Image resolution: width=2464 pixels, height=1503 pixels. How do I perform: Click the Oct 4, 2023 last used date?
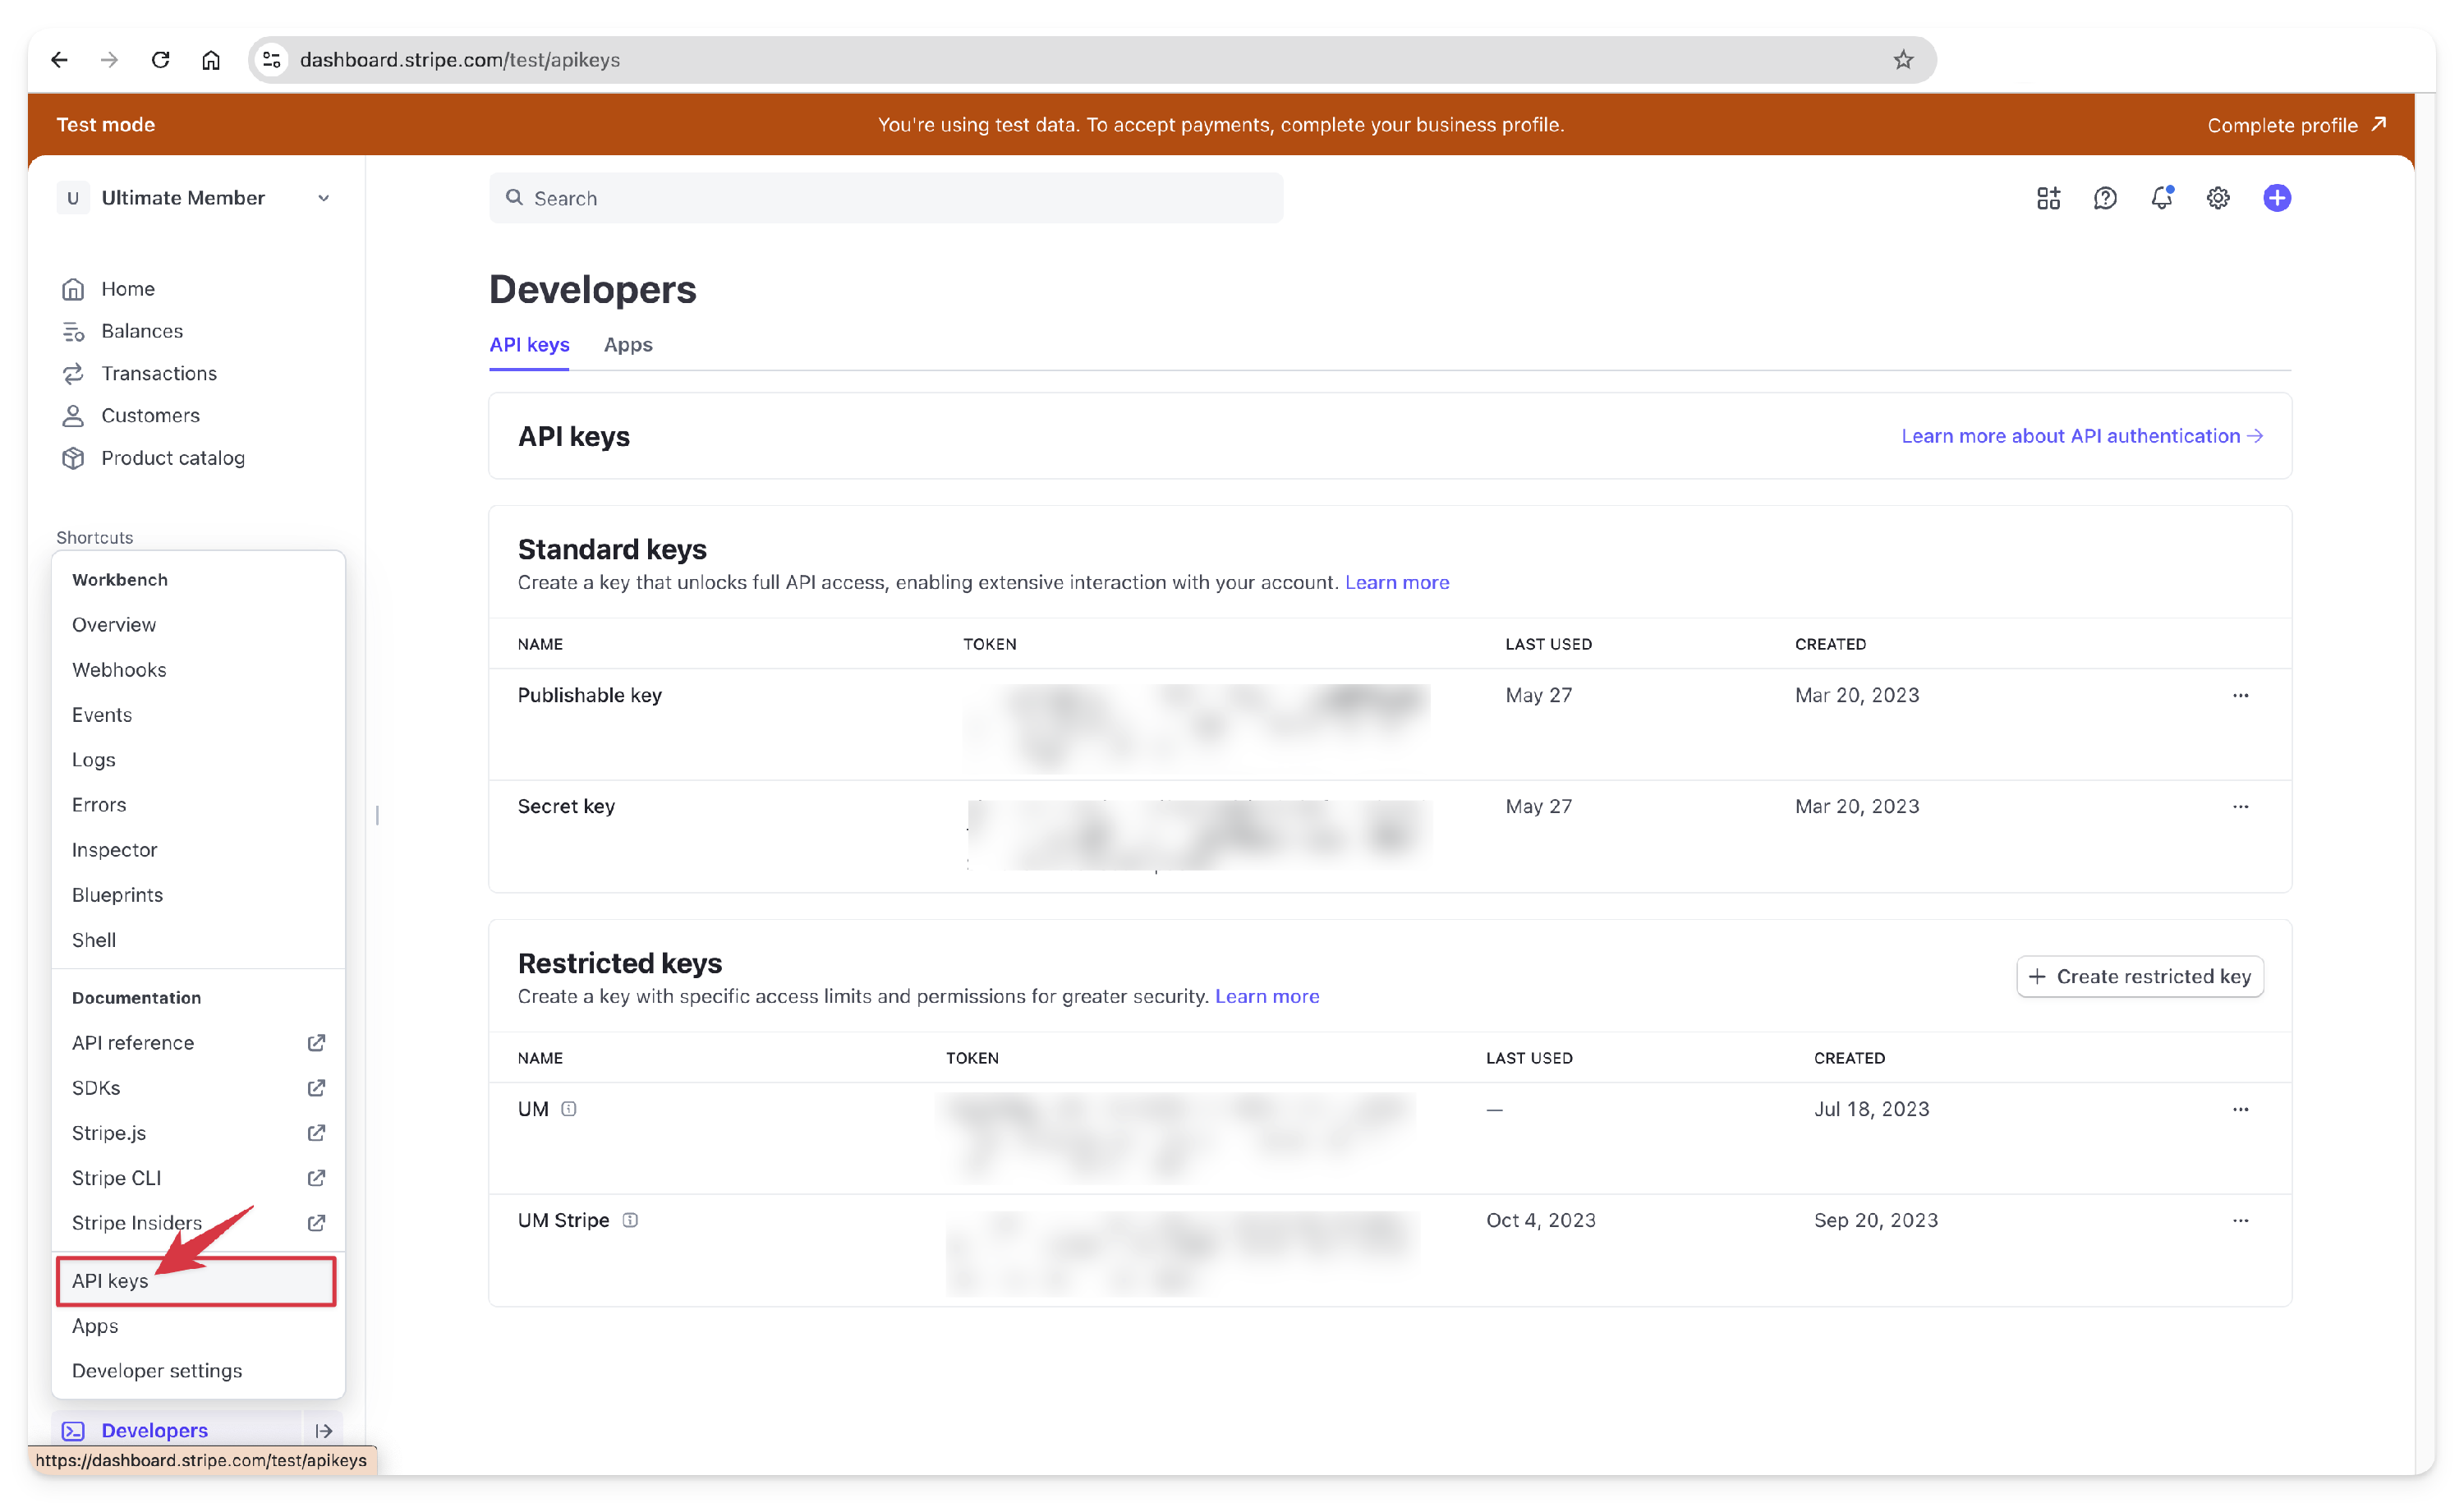pos(1541,1220)
